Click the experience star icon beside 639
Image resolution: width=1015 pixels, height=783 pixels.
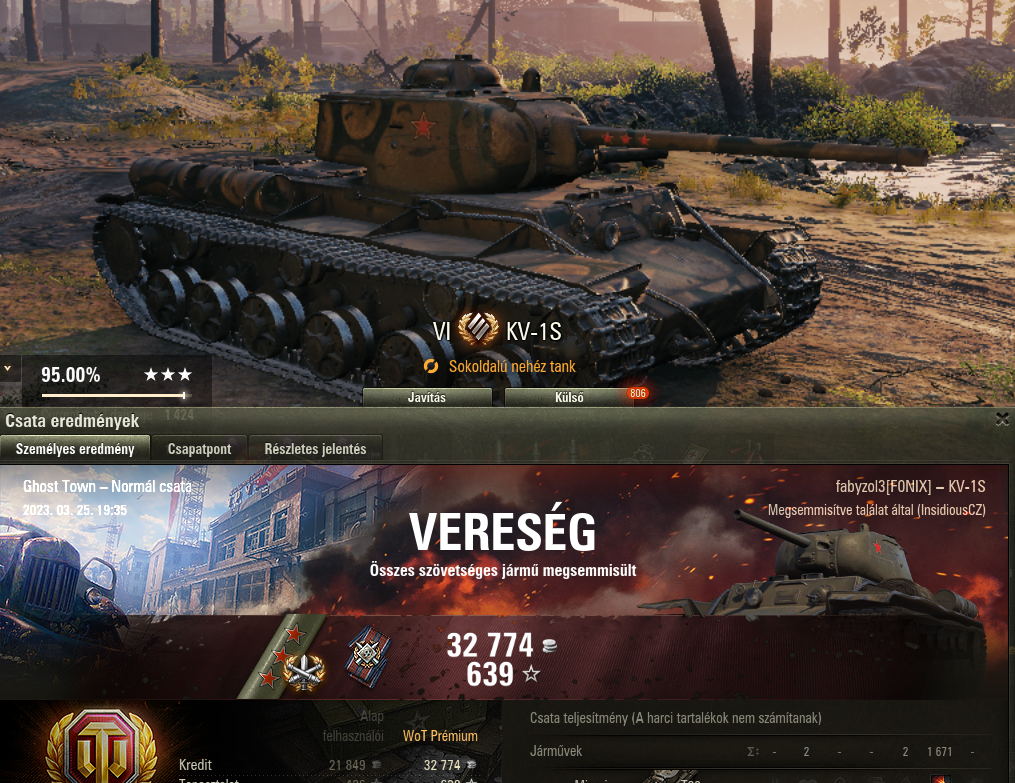coord(531,674)
